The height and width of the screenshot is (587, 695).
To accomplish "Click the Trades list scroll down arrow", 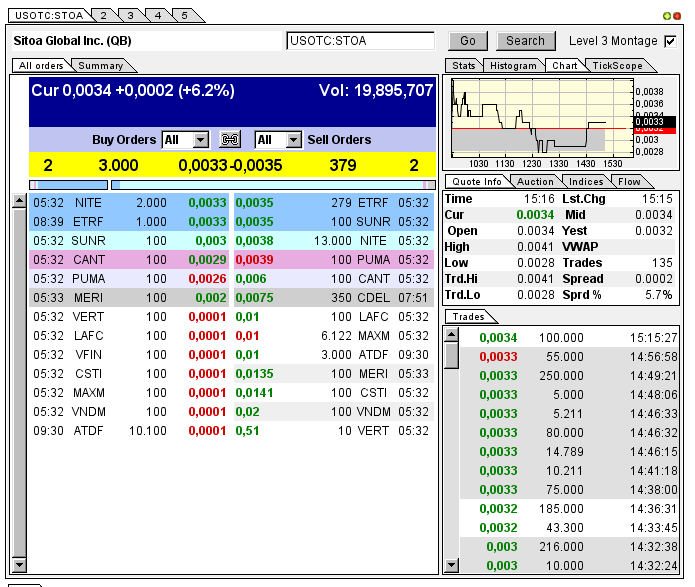I will click(451, 565).
